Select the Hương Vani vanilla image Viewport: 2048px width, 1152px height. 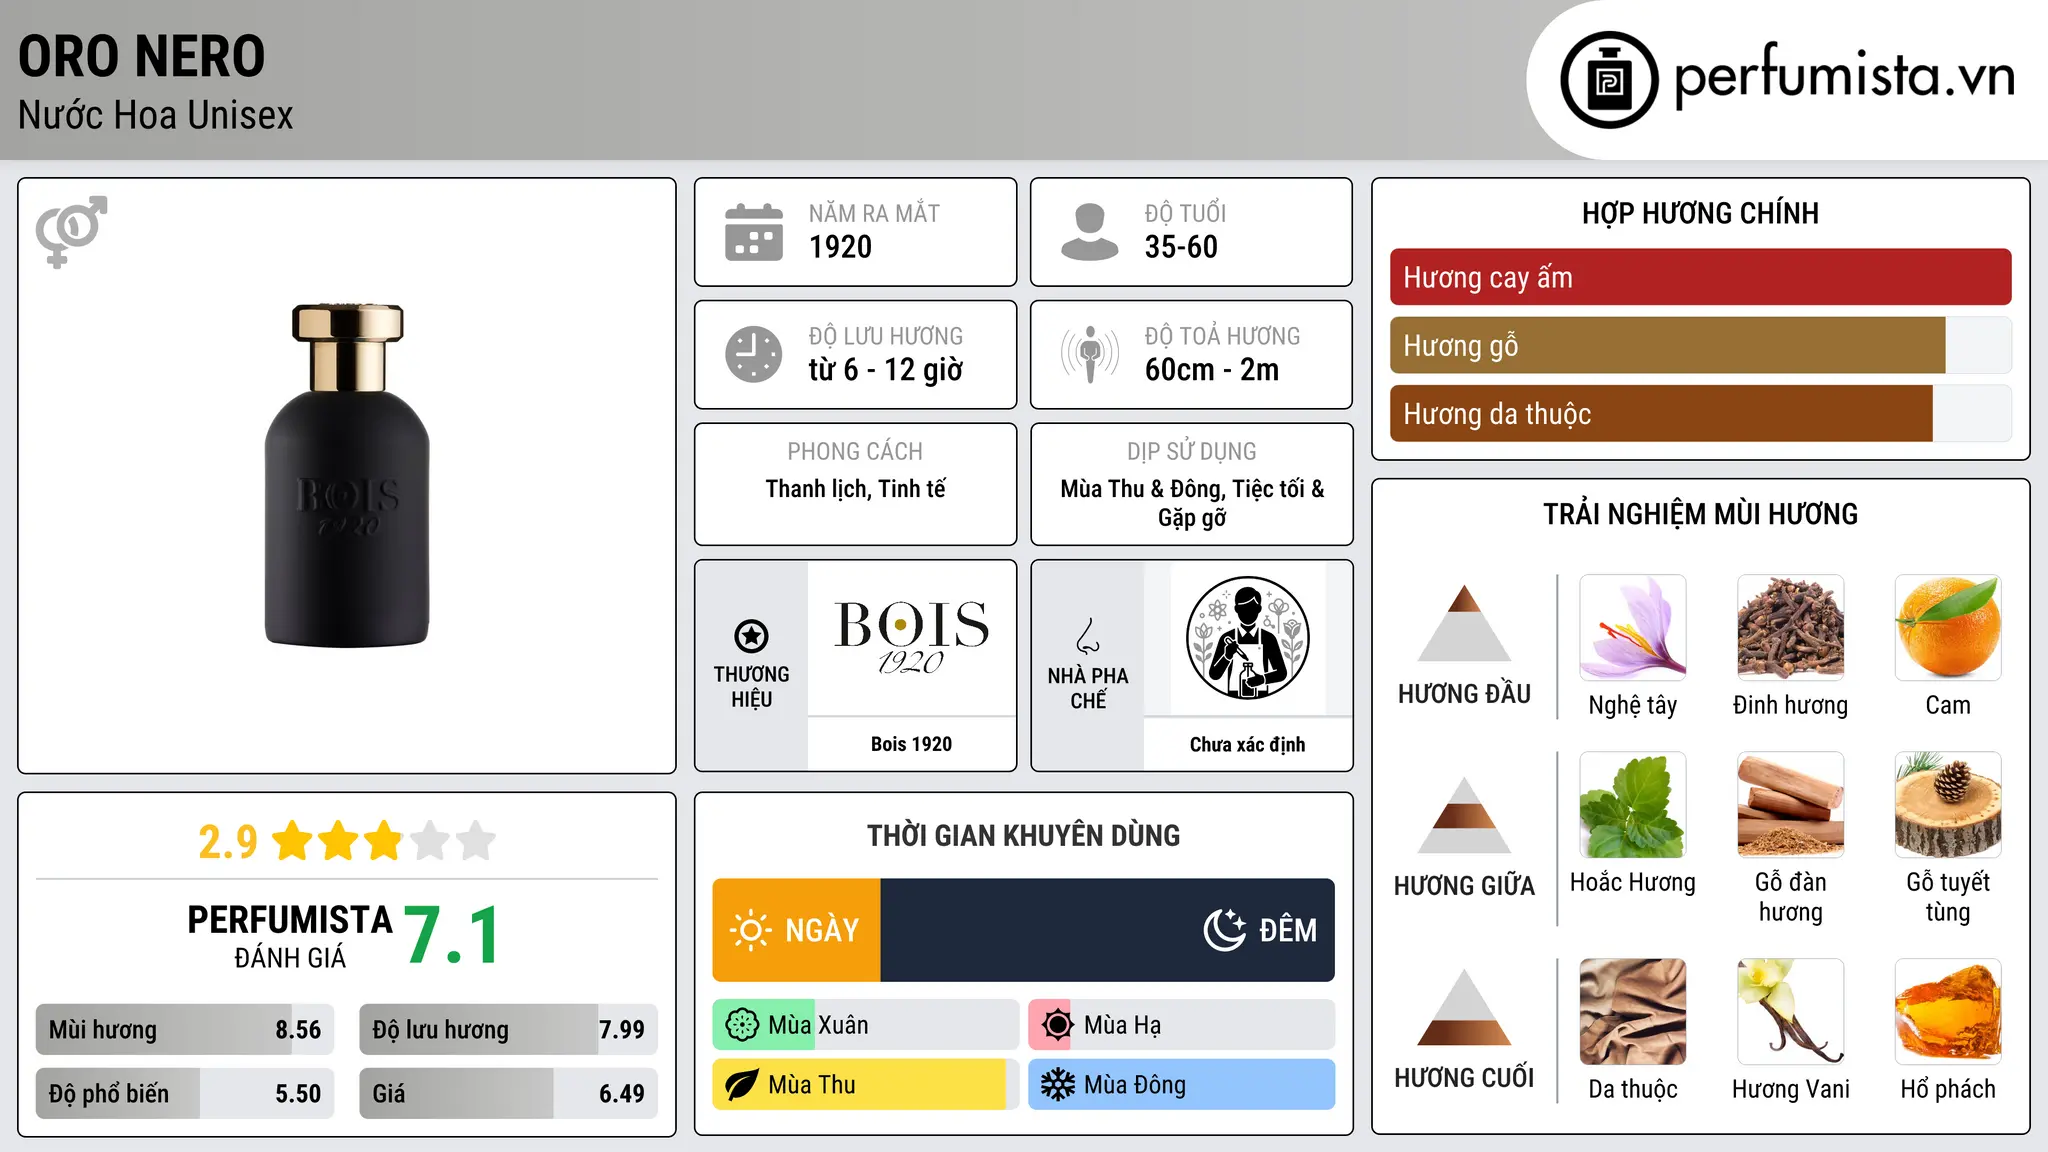tap(1790, 1012)
